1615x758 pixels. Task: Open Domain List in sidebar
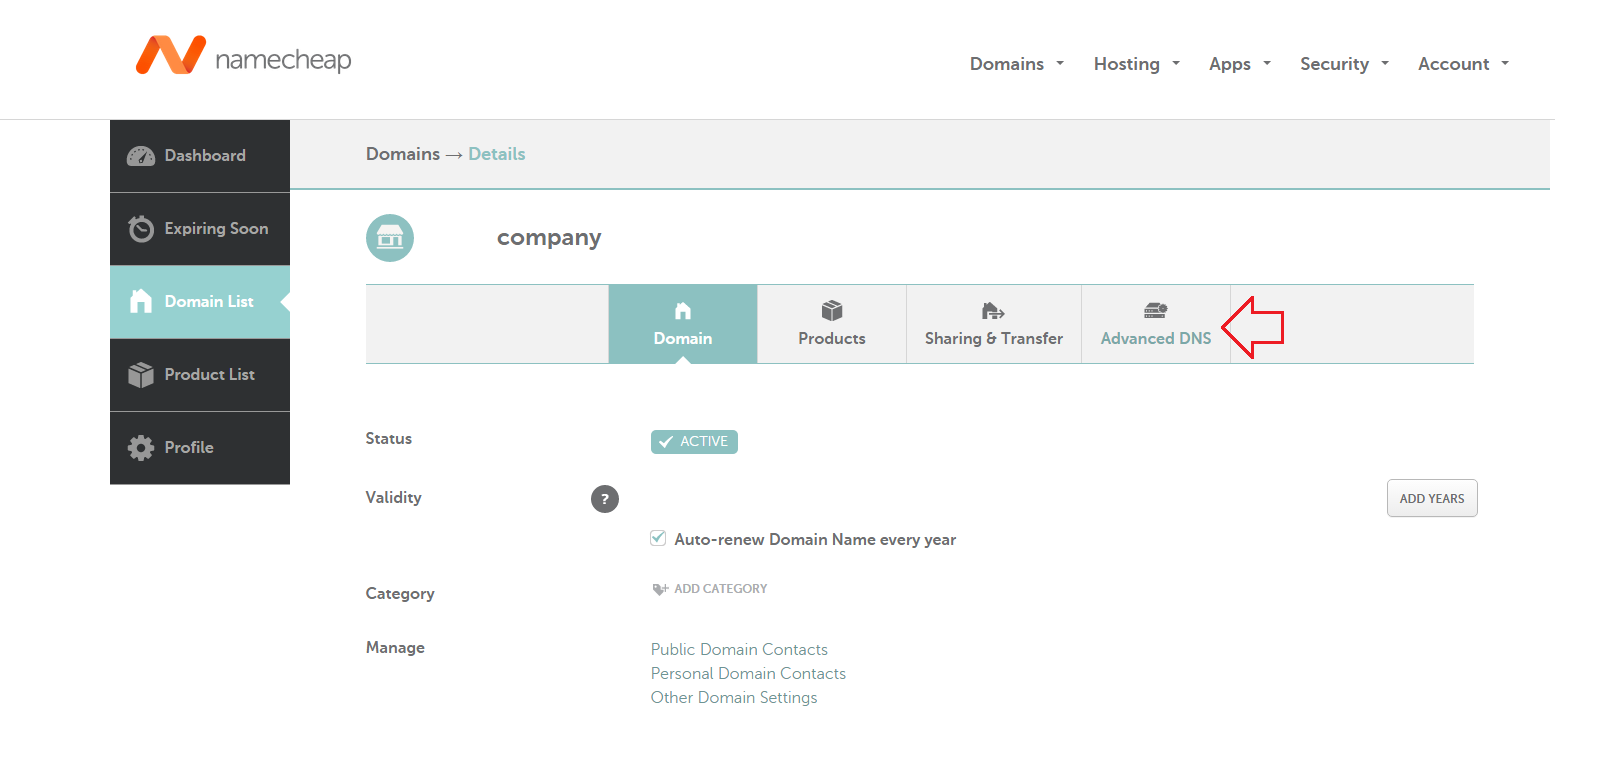click(200, 302)
